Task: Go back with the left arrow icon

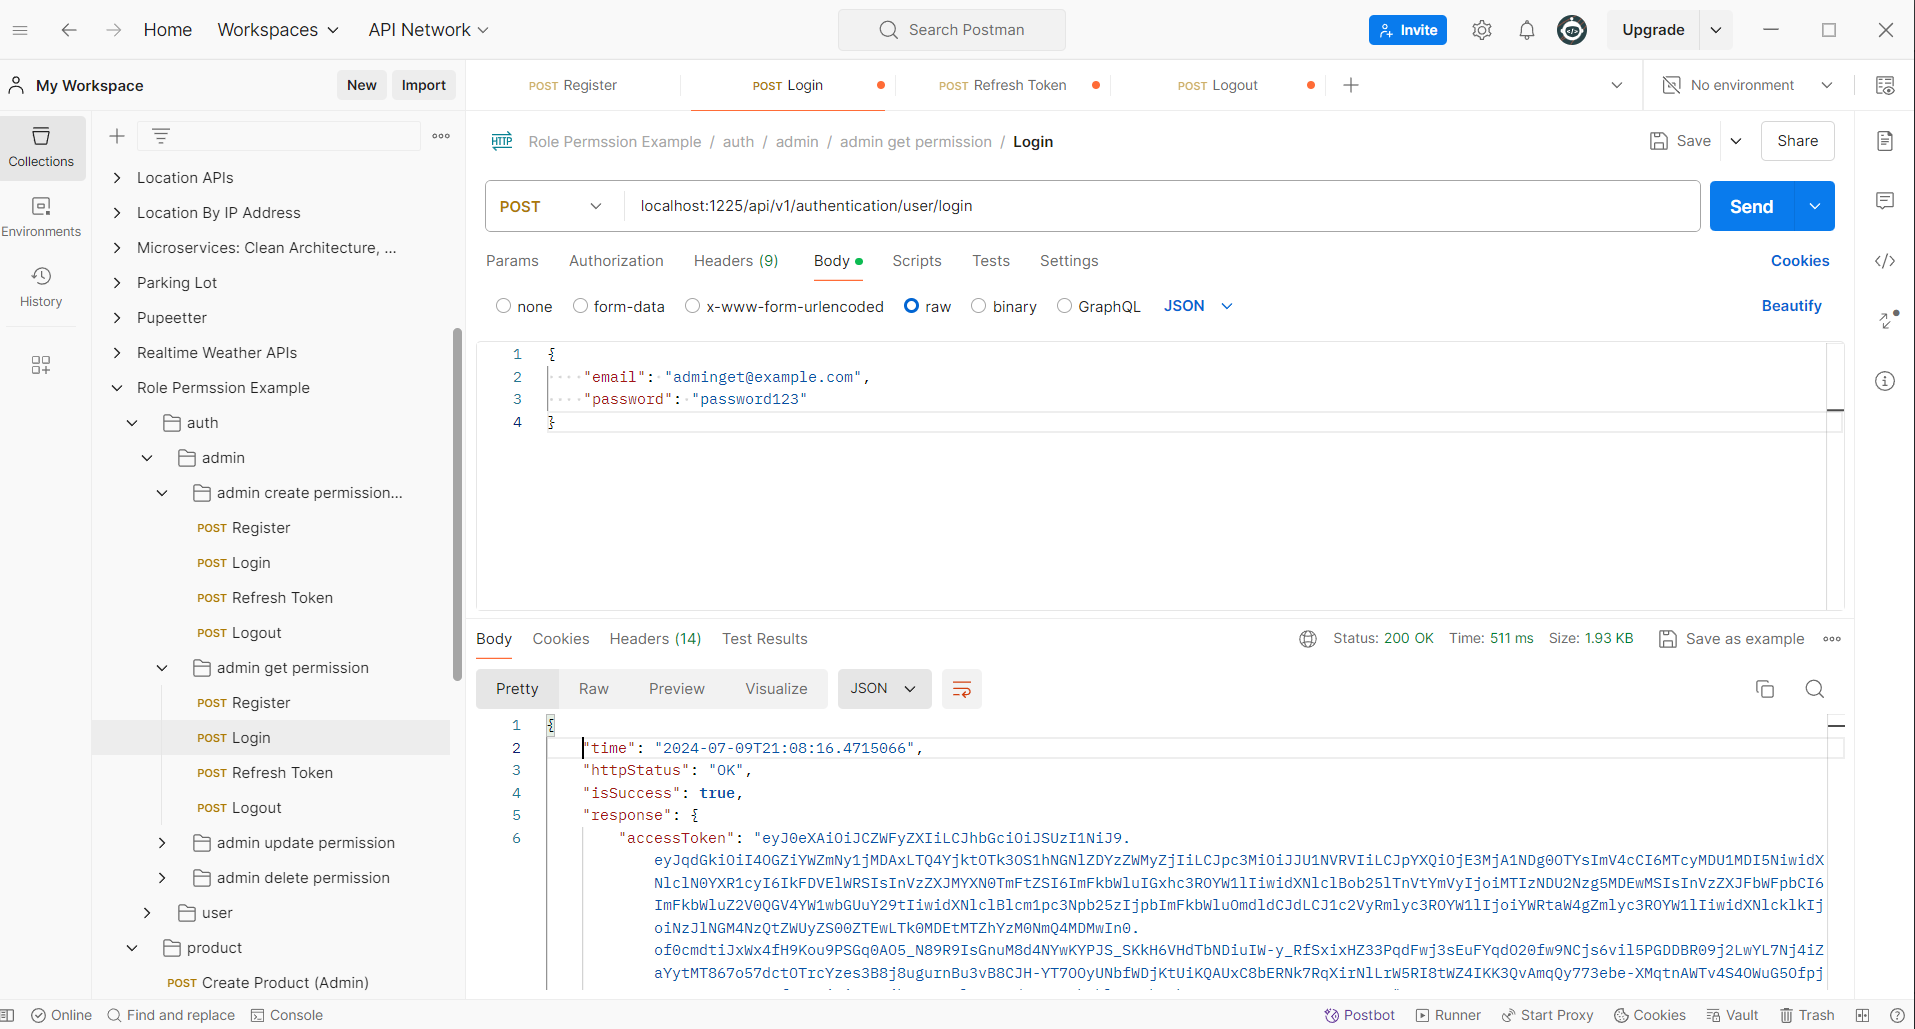Action: pos(69,30)
